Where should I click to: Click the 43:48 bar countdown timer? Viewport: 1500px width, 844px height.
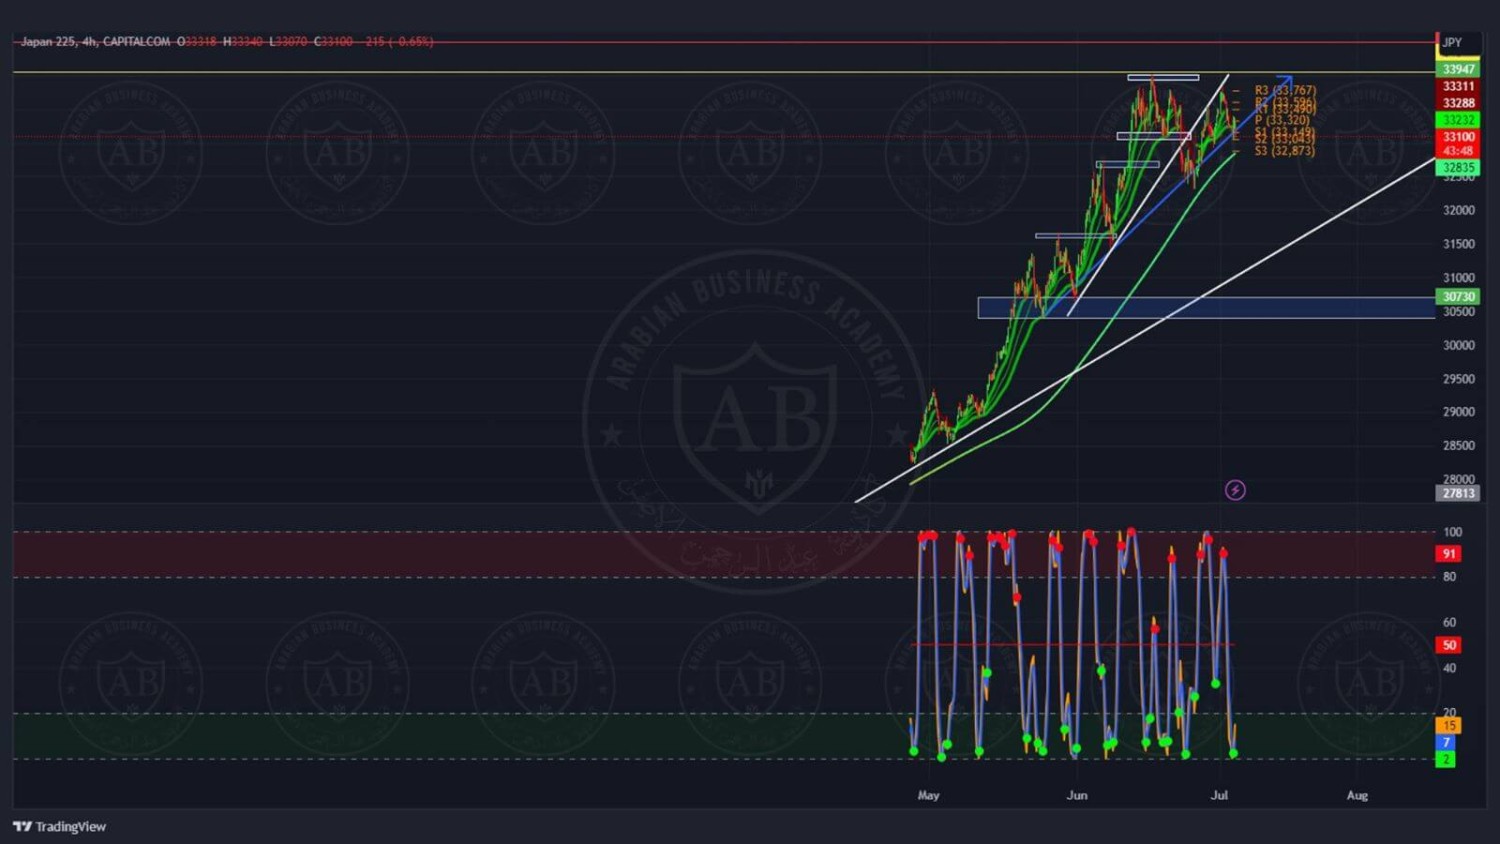[x=1458, y=151]
